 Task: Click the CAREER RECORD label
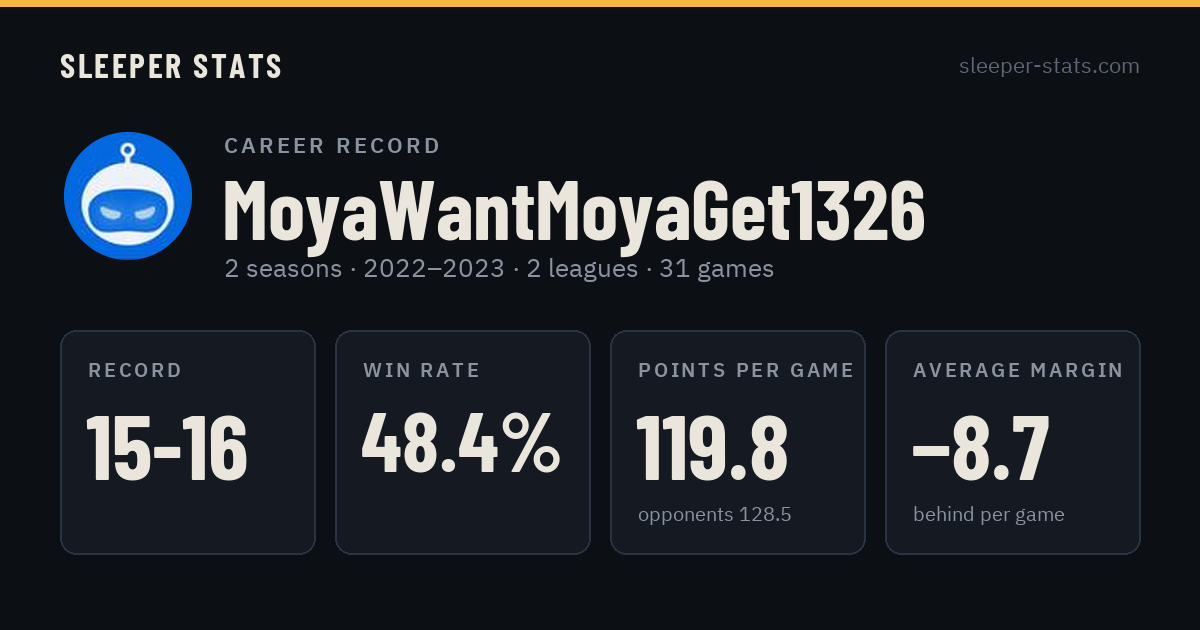coord(332,146)
